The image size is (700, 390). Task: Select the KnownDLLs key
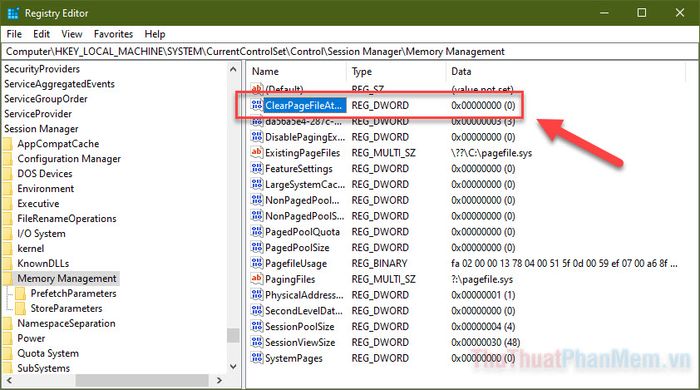pyautogui.click(x=43, y=263)
